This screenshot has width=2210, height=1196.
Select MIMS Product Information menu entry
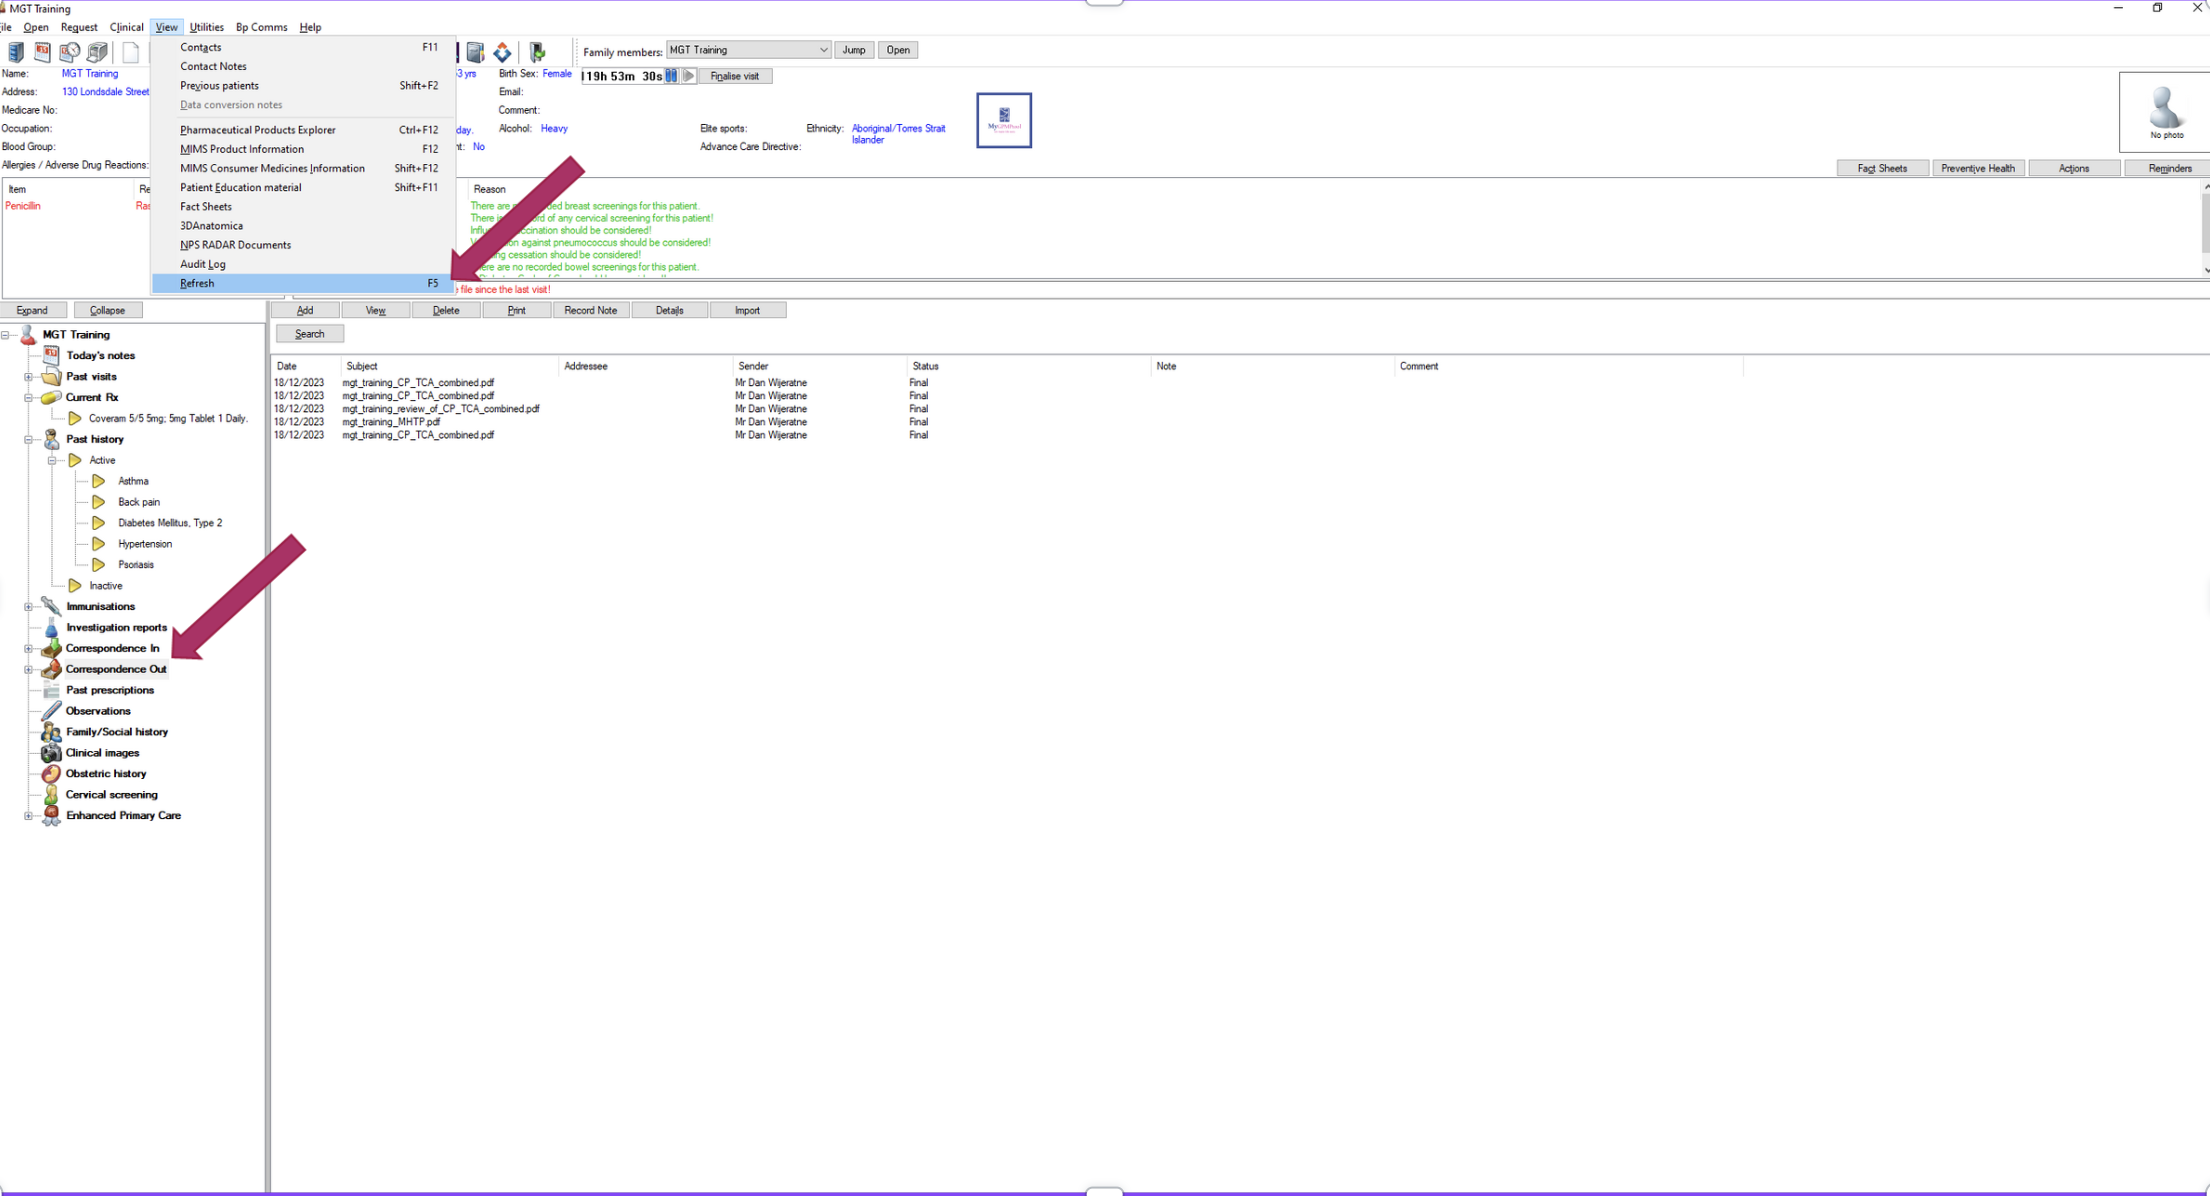tap(242, 149)
